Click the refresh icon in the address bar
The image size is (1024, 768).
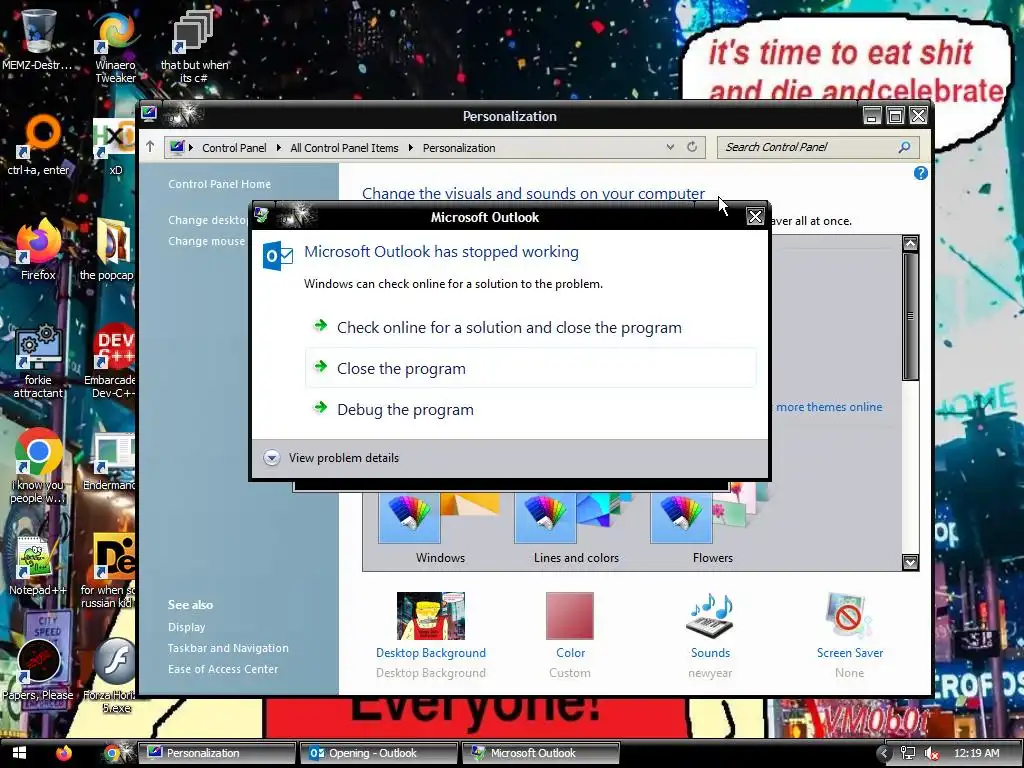[x=692, y=147]
